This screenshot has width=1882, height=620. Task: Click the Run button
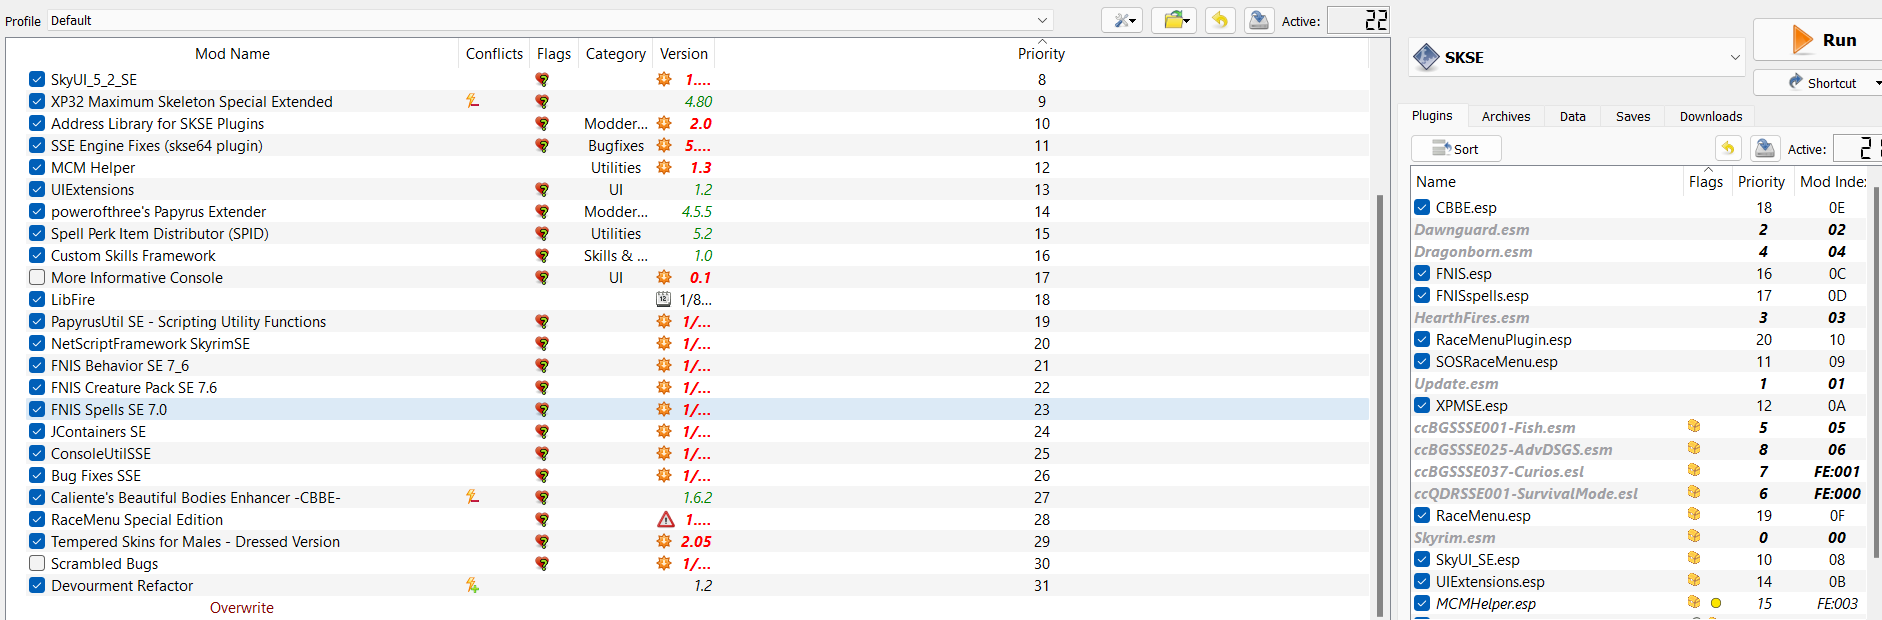coord(1820,40)
